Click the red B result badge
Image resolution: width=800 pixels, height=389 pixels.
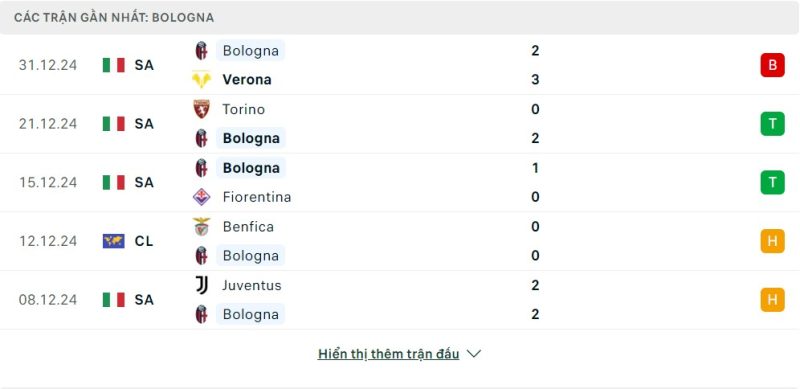pos(772,65)
